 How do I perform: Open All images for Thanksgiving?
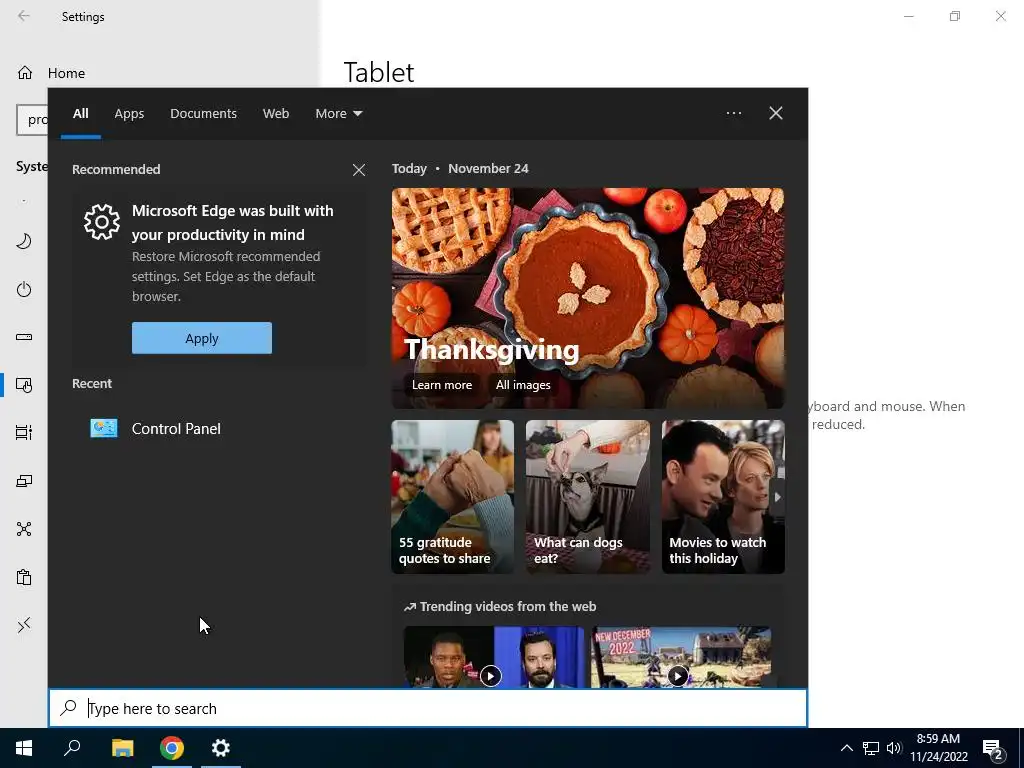[522, 385]
